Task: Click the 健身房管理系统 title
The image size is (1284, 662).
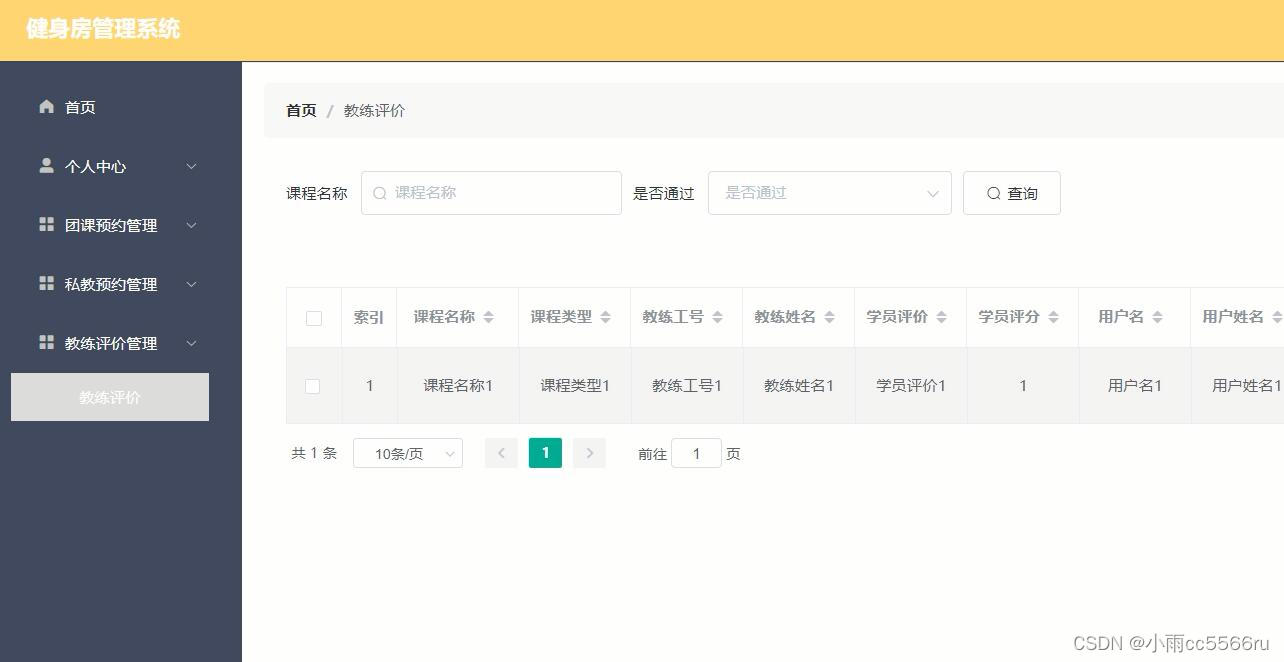Action: pos(103,29)
